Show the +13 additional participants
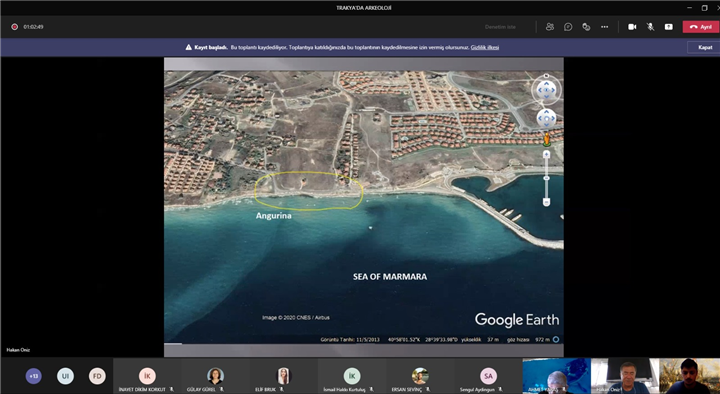The height and width of the screenshot is (394, 720). 34,376
